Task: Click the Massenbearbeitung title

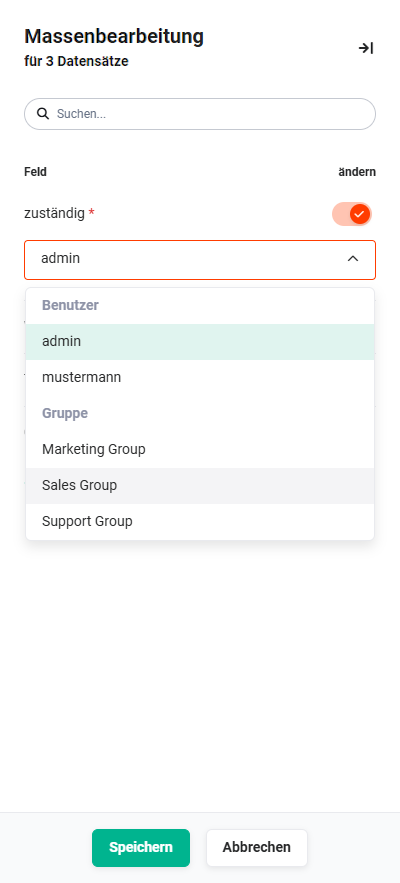Action: pos(114,37)
